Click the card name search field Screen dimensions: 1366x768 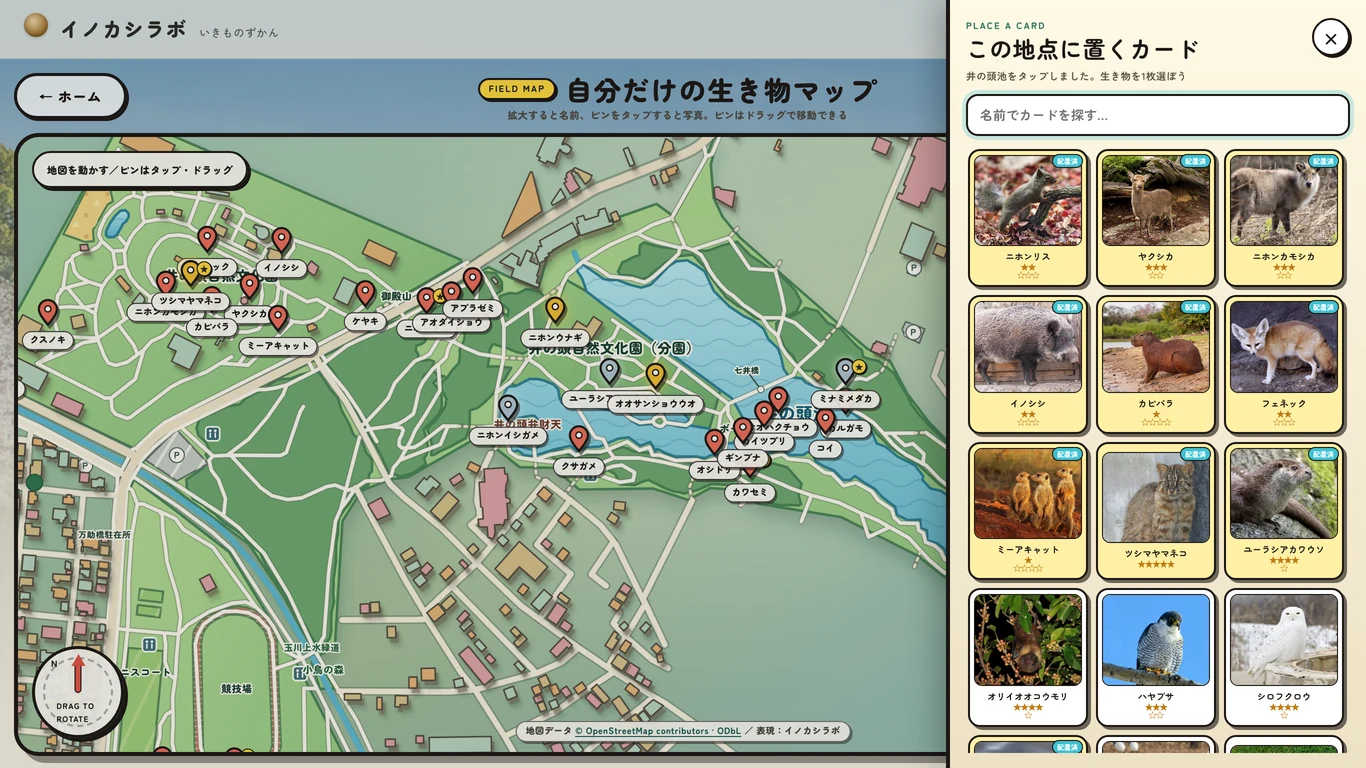coord(1158,115)
